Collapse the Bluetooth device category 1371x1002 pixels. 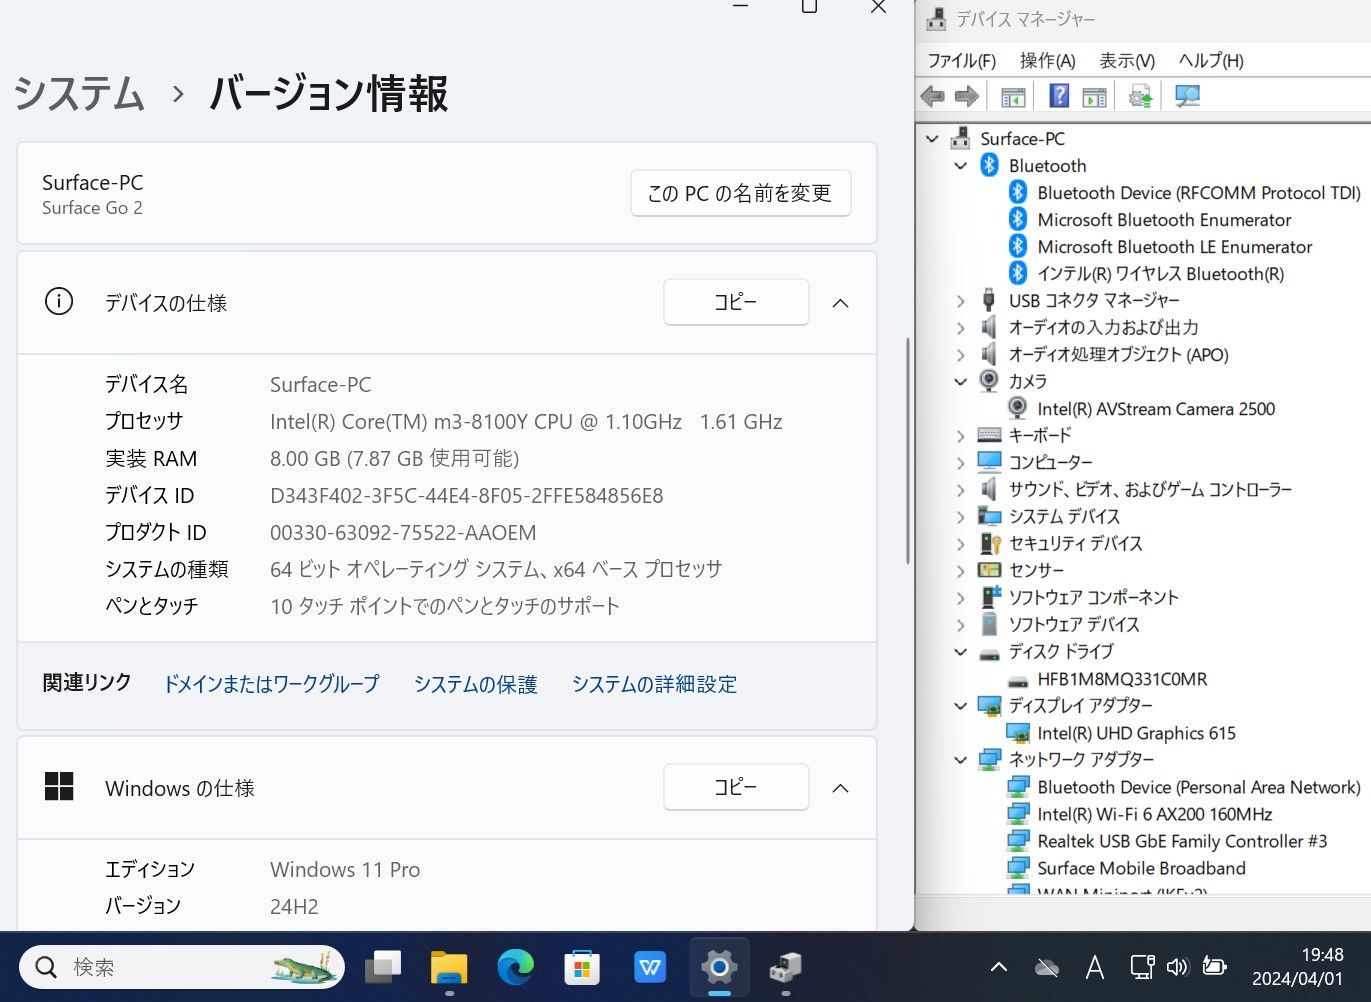point(961,165)
